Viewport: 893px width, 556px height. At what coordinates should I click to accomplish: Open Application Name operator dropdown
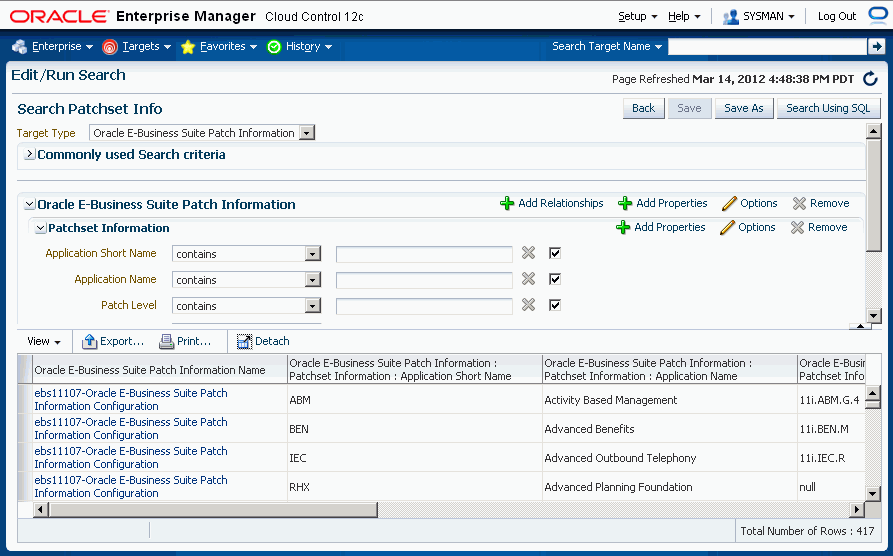tap(312, 280)
